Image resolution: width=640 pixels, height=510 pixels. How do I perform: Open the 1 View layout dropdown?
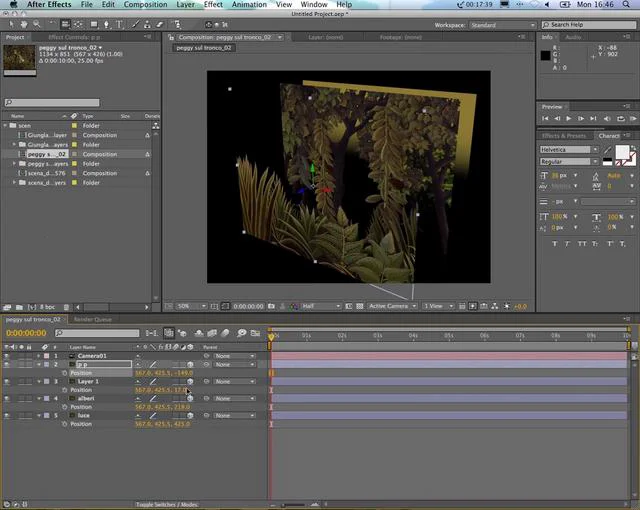click(438, 306)
